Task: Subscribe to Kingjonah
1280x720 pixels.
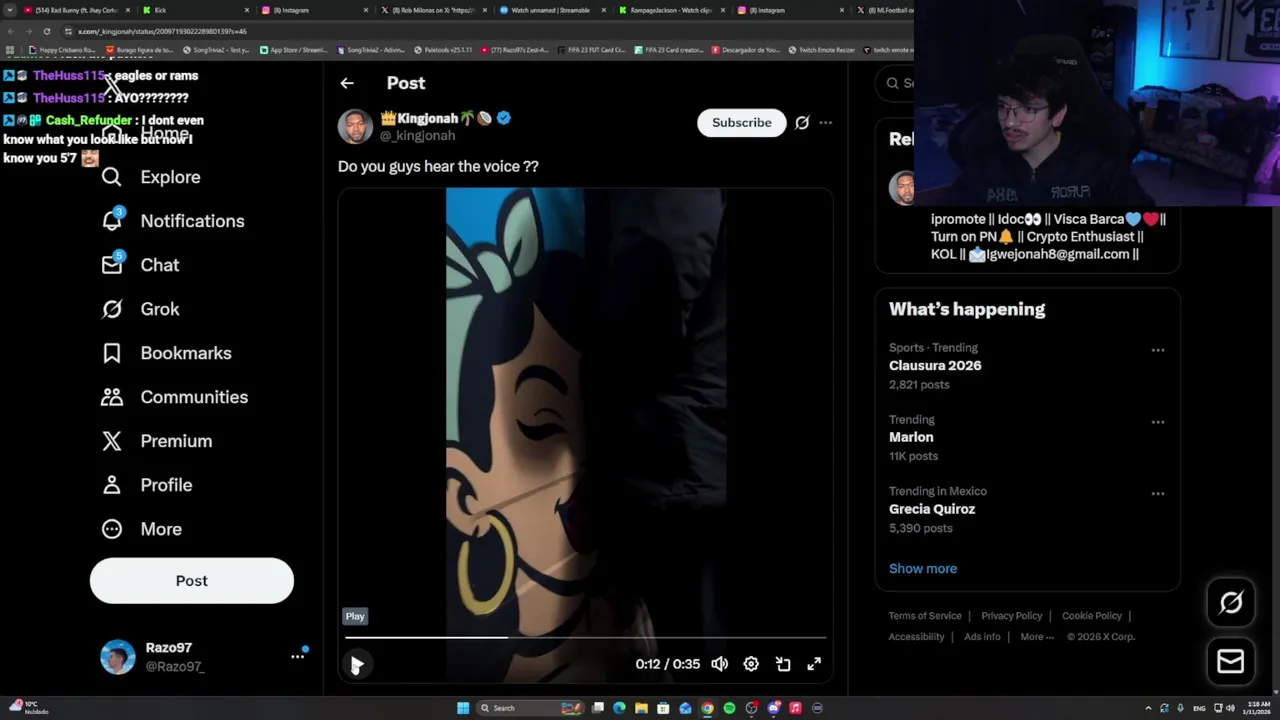Action: point(742,122)
